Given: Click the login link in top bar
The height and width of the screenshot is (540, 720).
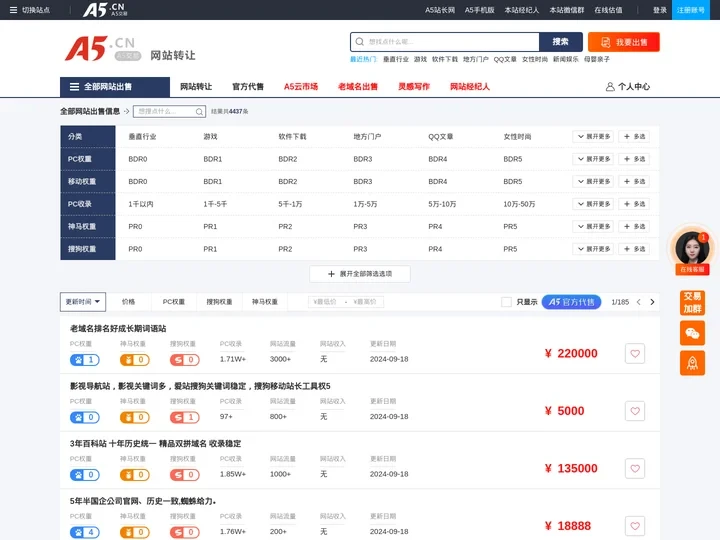Looking at the screenshot, I should coord(659,10).
